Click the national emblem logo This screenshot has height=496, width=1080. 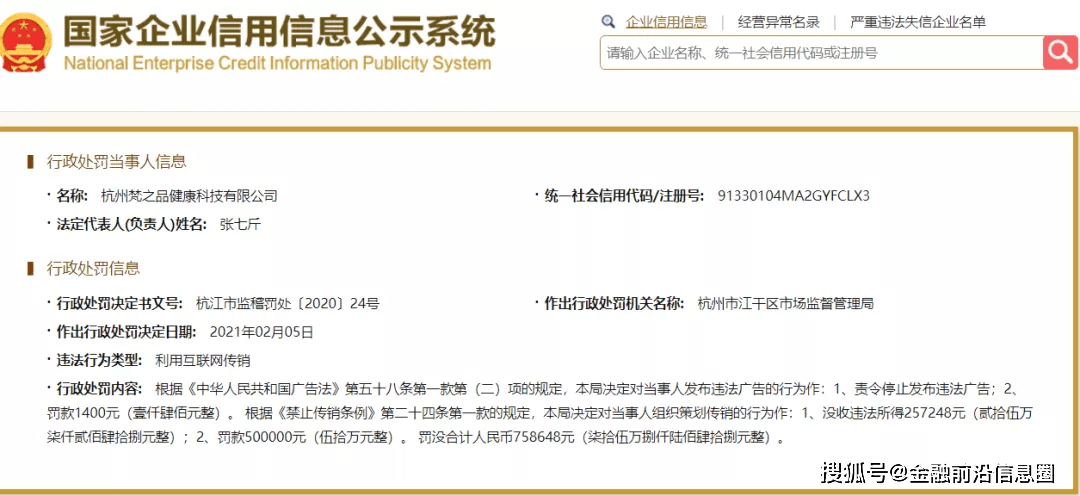pyautogui.click(x=26, y=43)
